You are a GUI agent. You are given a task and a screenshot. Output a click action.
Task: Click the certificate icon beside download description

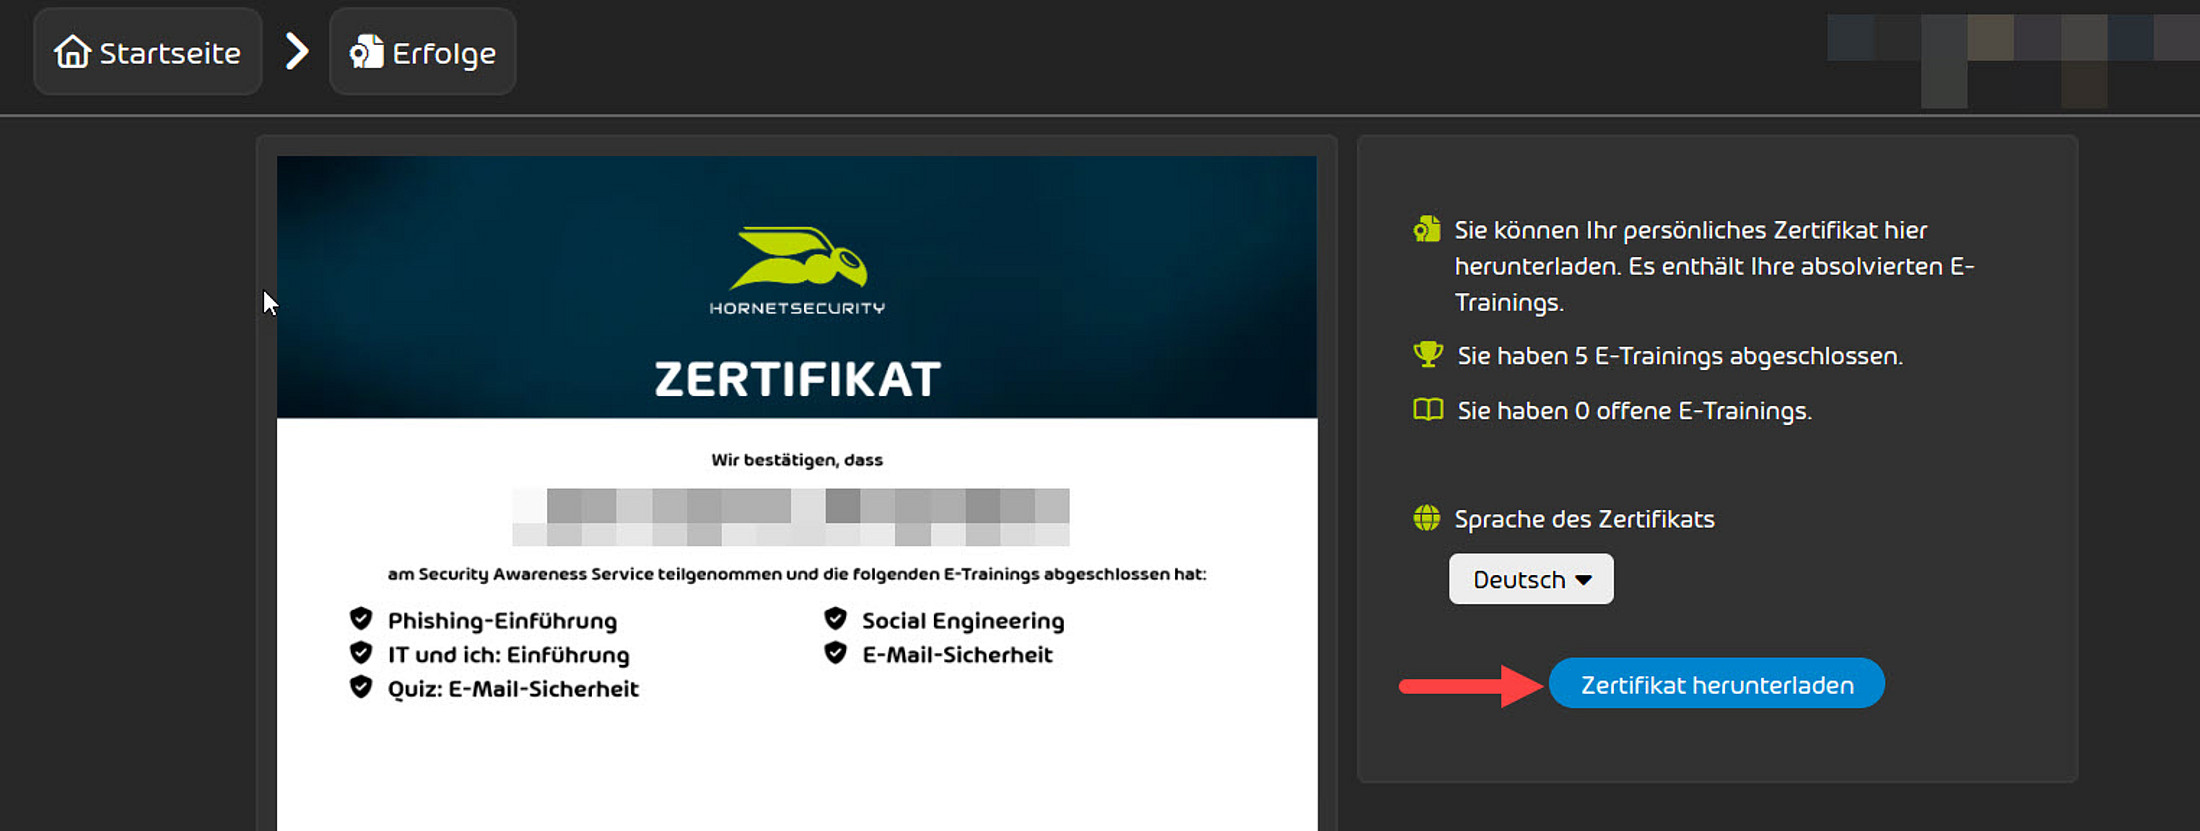click(1426, 230)
